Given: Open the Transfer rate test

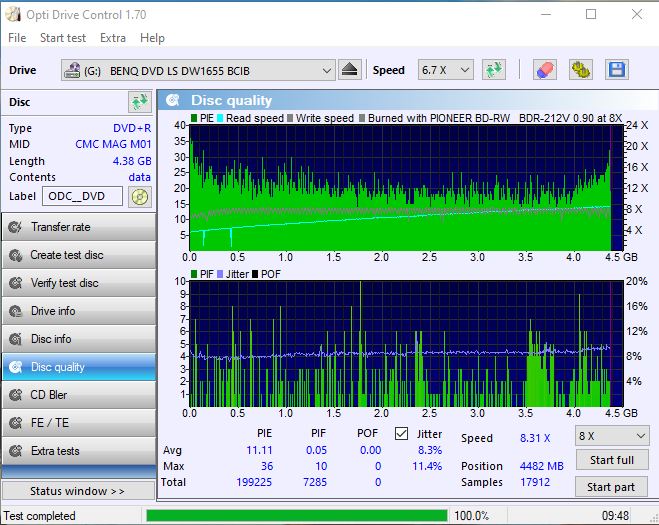Looking at the screenshot, I should pyautogui.click(x=78, y=227).
